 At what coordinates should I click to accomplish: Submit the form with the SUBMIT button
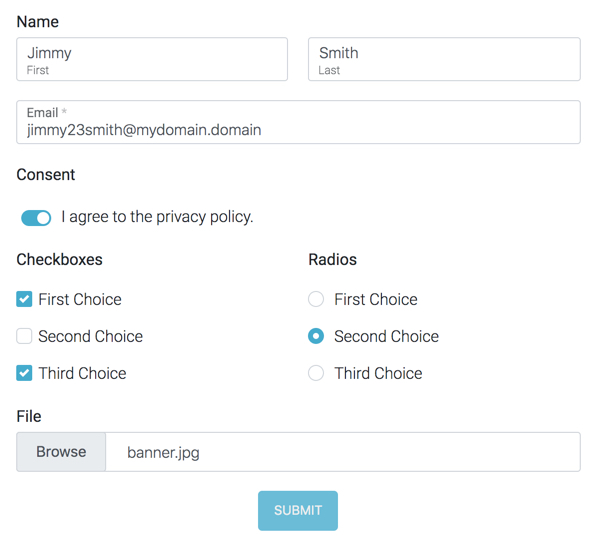click(x=298, y=511)
